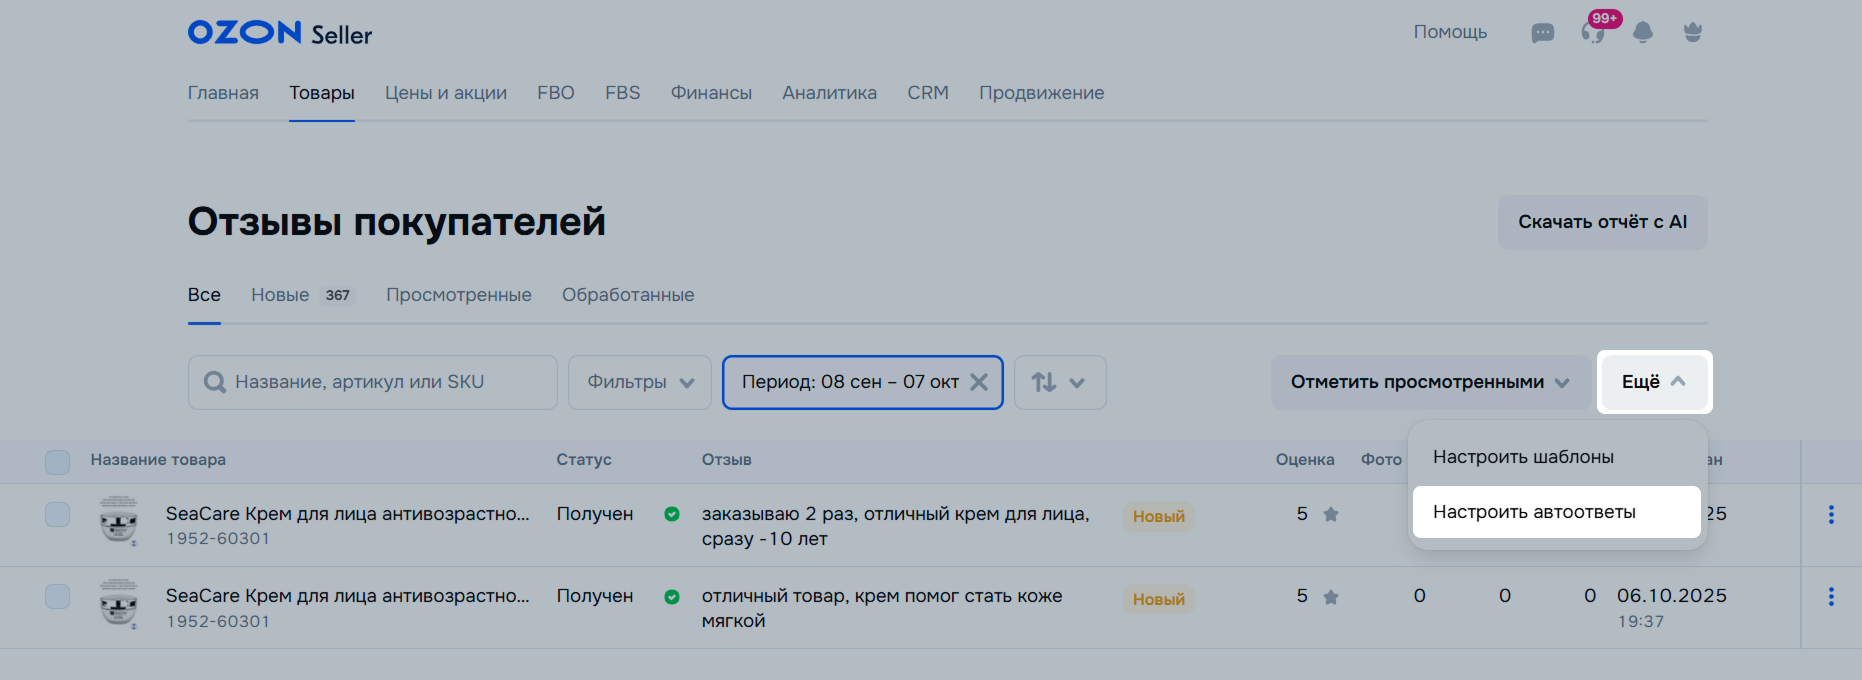Click Скачать отчёт с AI button

point(1602,222)
